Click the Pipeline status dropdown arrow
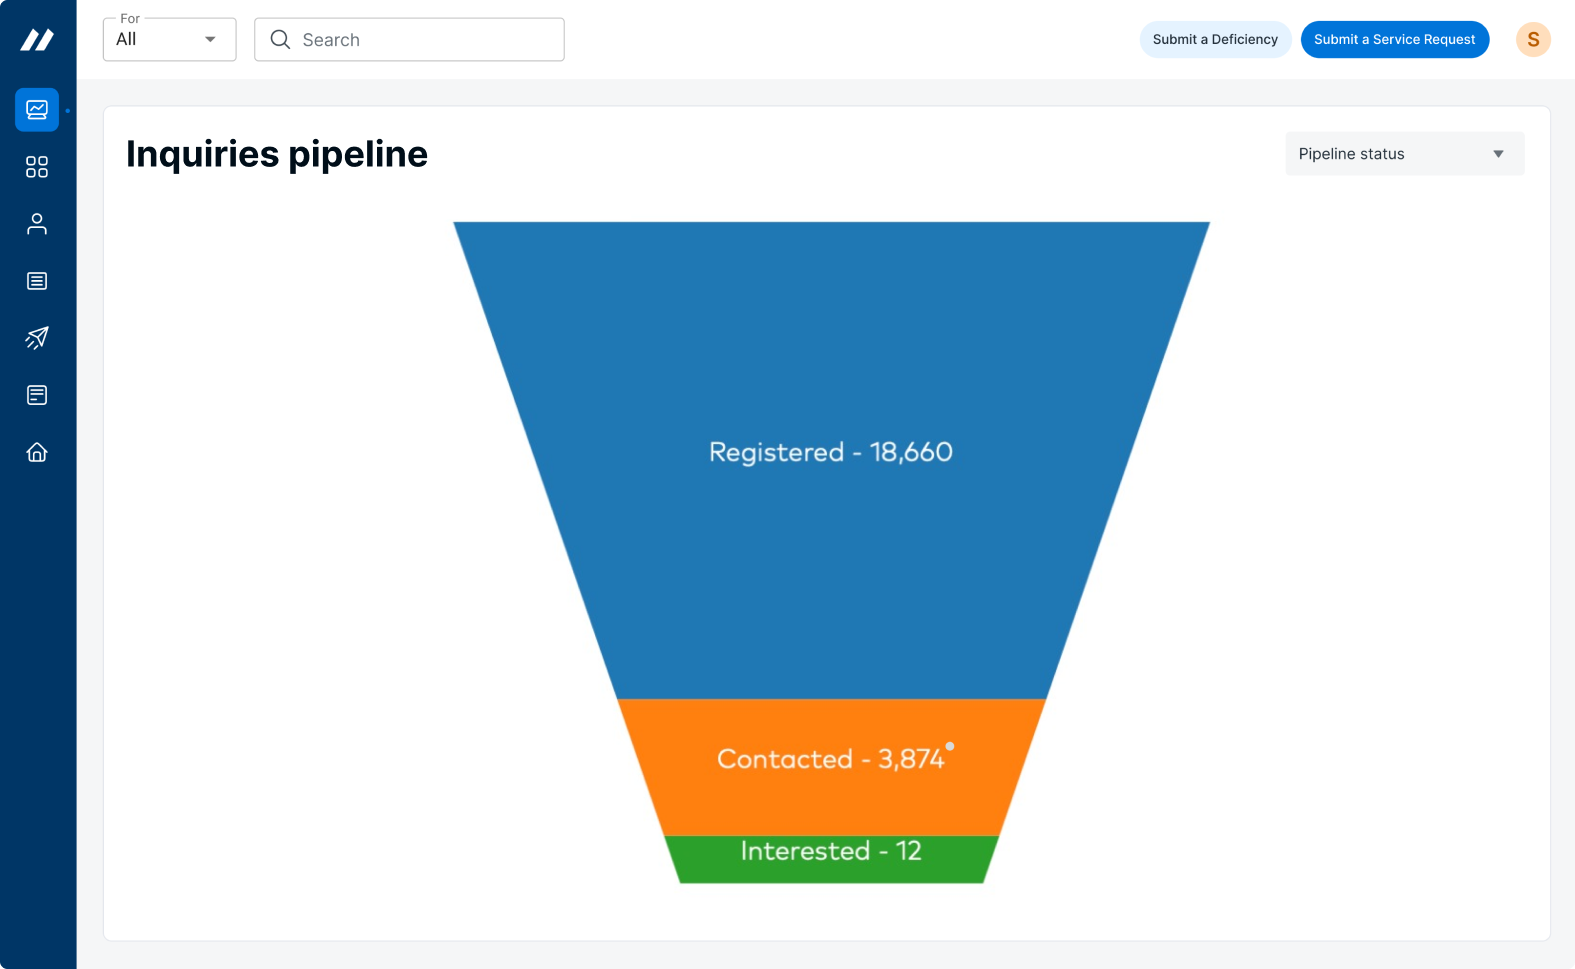Image resolution: width=1575 pixels, height=969 pixels. tap(1498, 154)
